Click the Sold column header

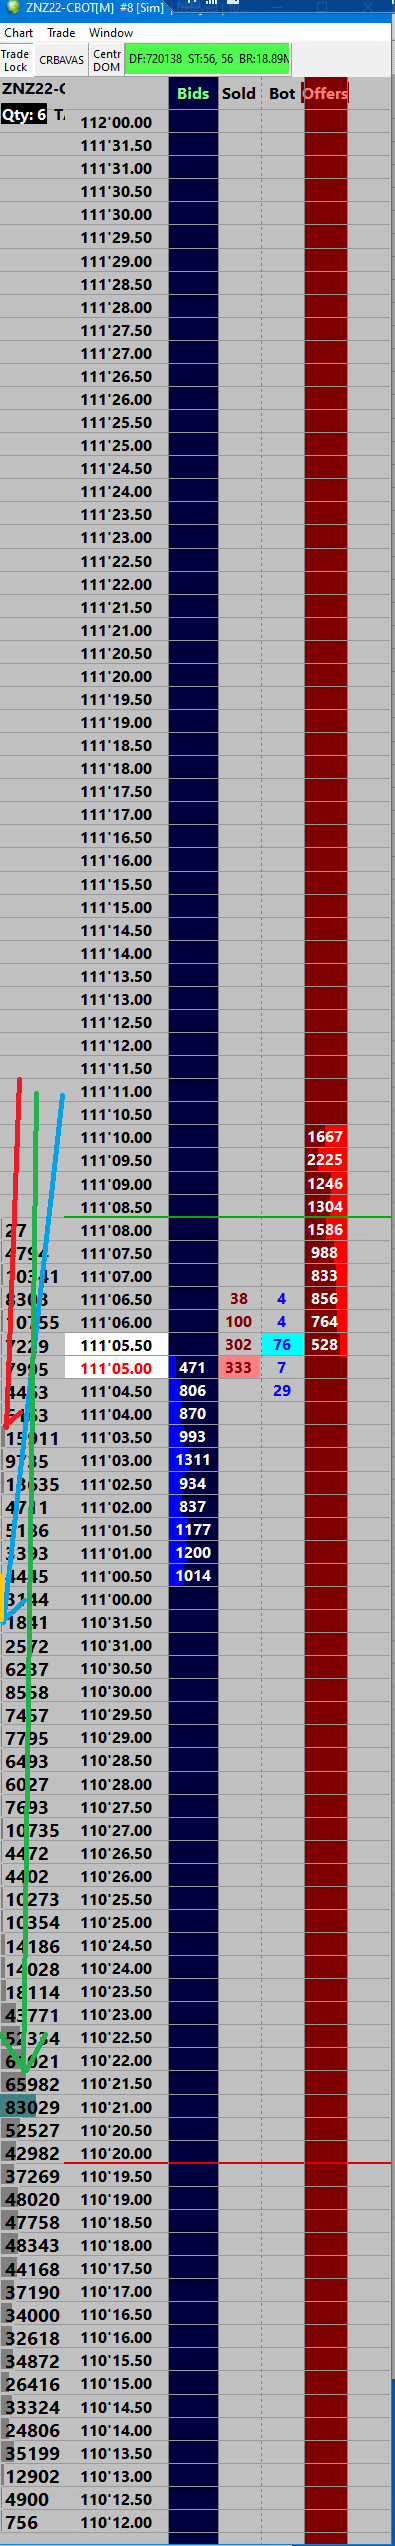pyautogui.click(x=239, y=93)
